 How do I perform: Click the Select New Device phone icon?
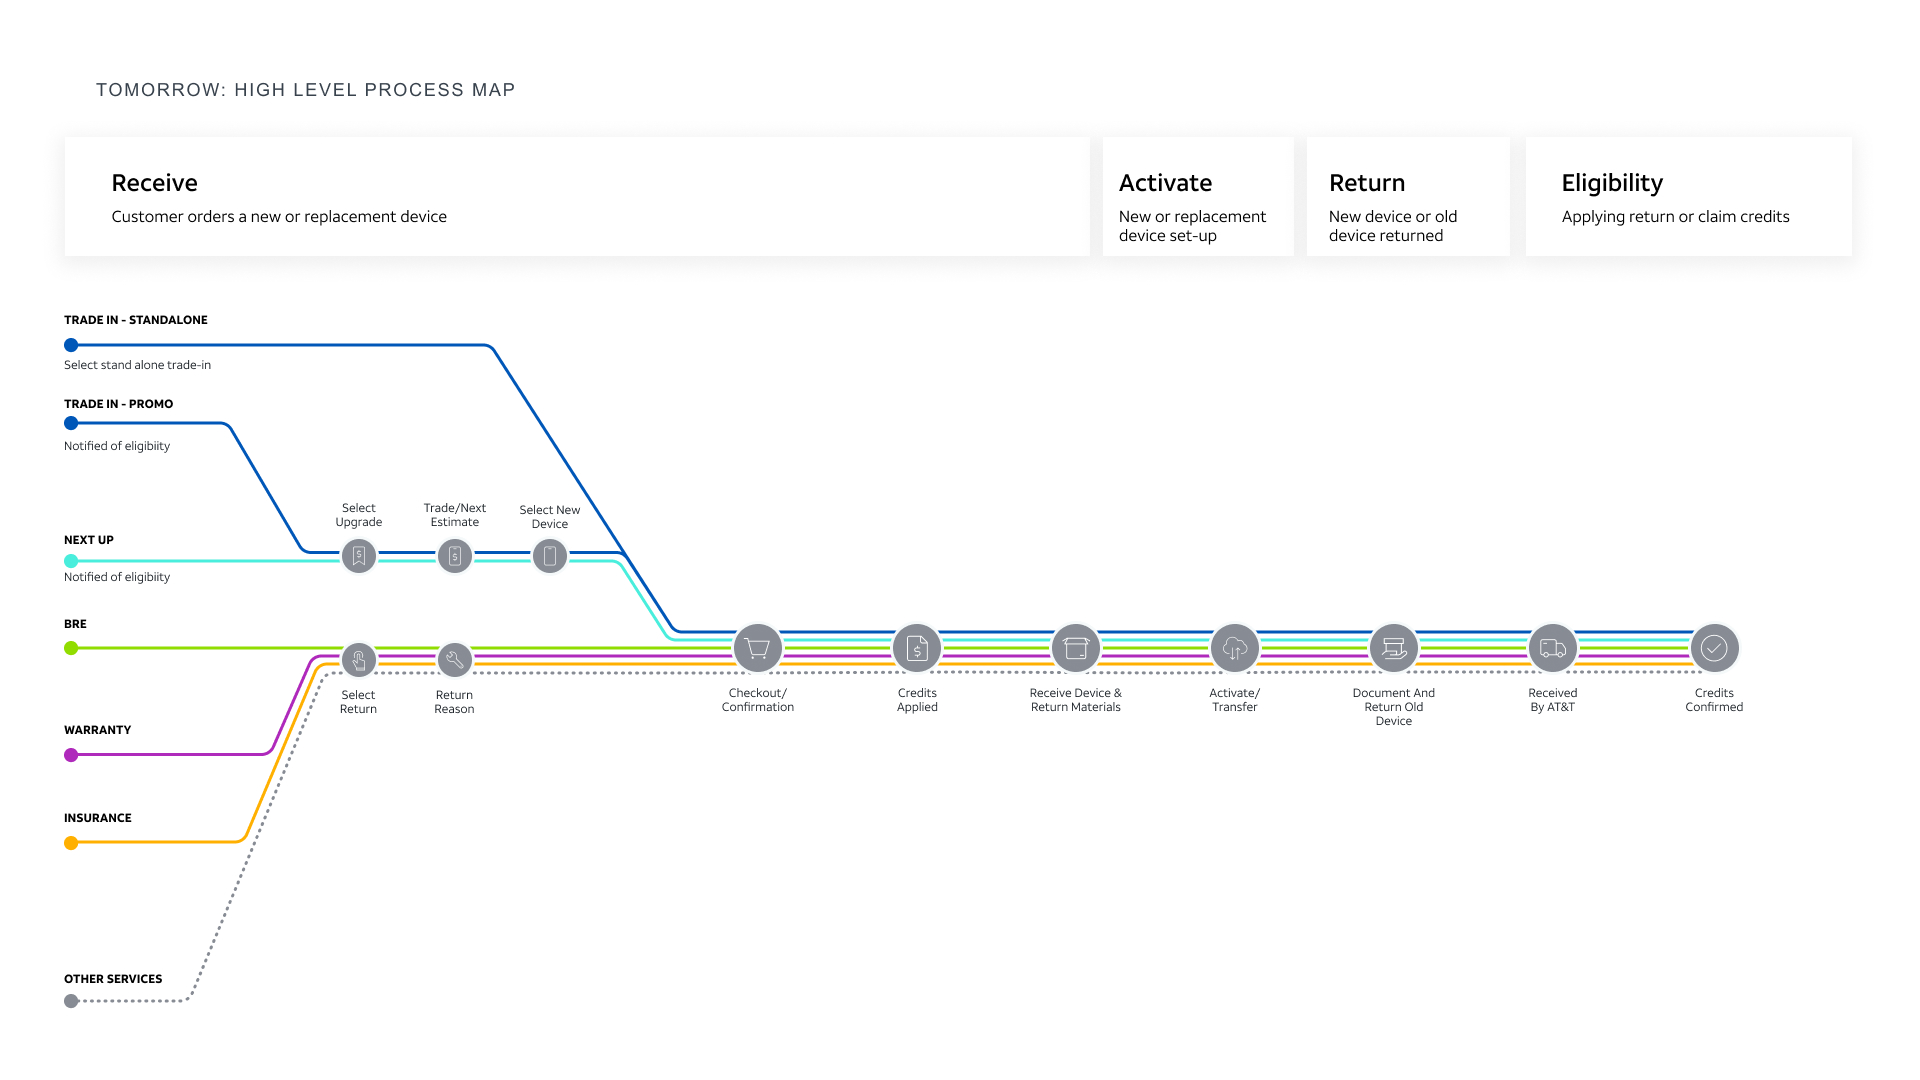(x=550, y=556)
